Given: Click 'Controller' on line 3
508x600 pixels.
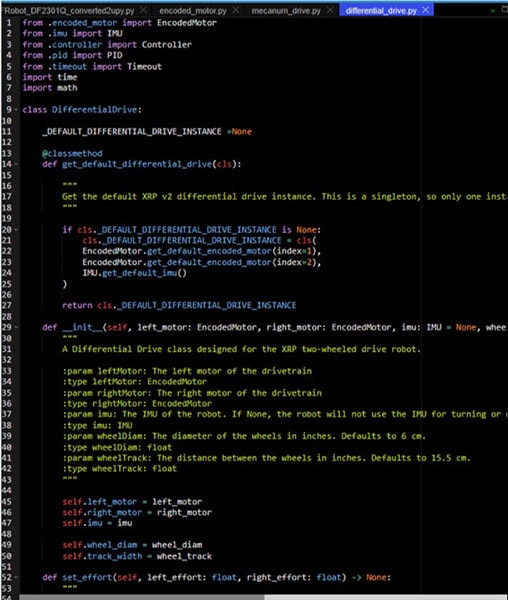Looking at the screenshot, I should [x=167, y=45].
